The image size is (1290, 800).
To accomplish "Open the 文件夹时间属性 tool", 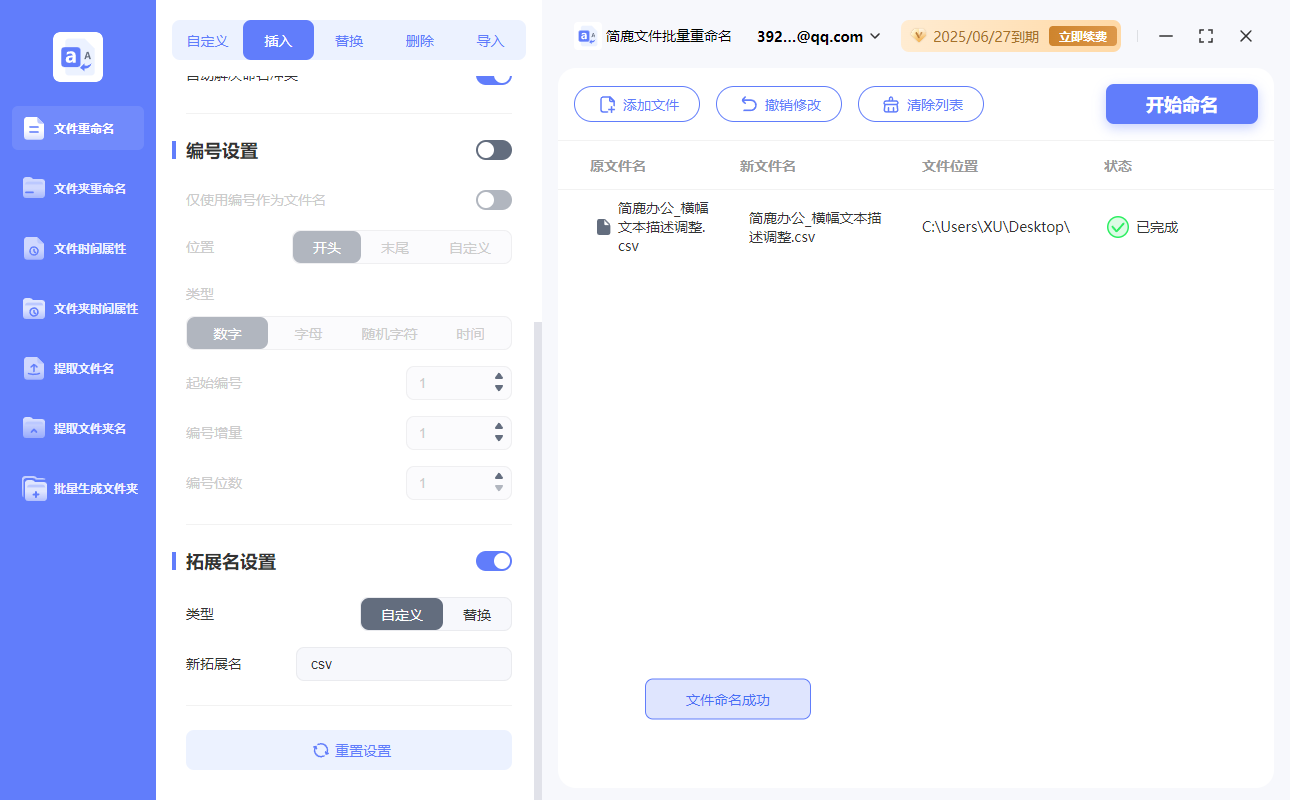I will 77,308.
